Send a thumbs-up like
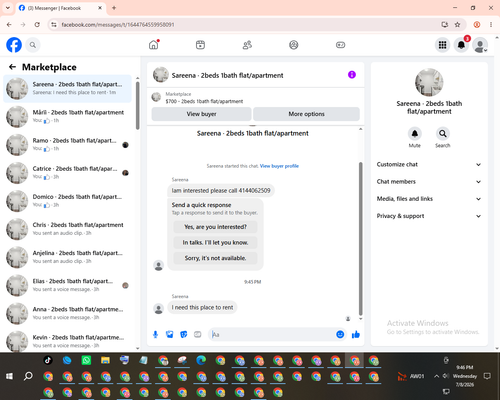The height and width of the screenshot is (400, 500). (x=356, y=334)
